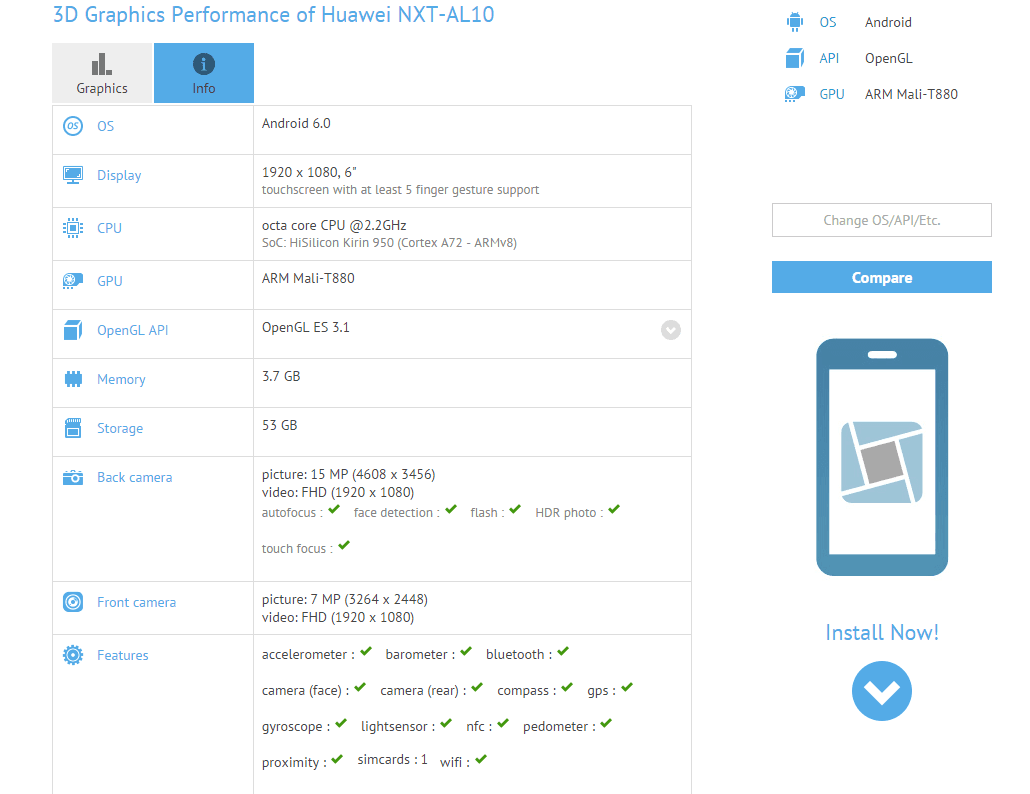This screenshot has height=794, width=1030.
Task: Click the 53 GB storage value
Action: click(280, 426)
